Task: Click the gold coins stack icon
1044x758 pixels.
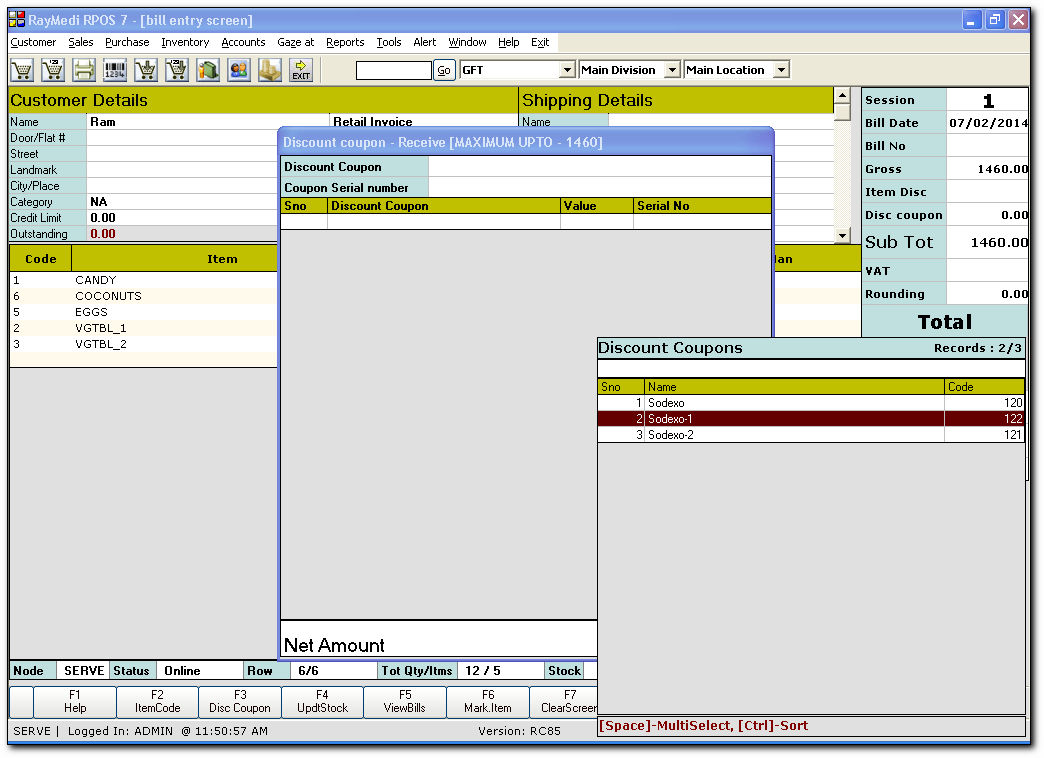Action: coord(270,70)
